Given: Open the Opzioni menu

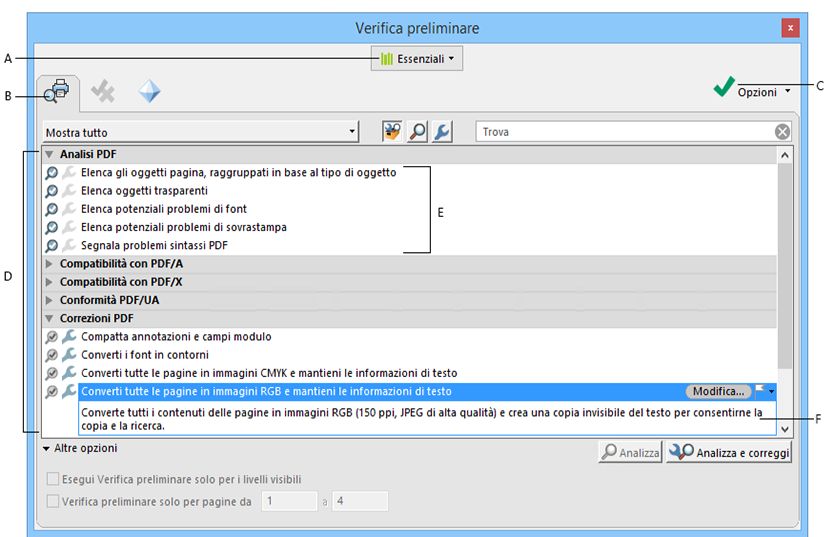Looking at the screenshot, I should [764, 92].
